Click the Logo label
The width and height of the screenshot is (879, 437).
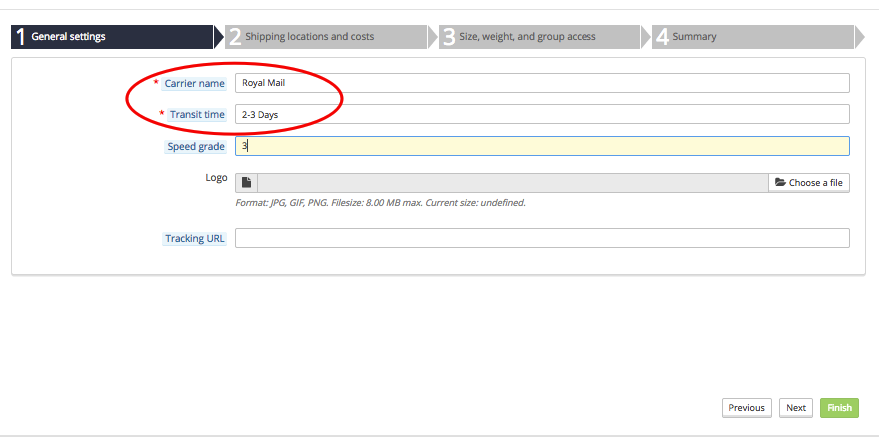click(216, 178)
